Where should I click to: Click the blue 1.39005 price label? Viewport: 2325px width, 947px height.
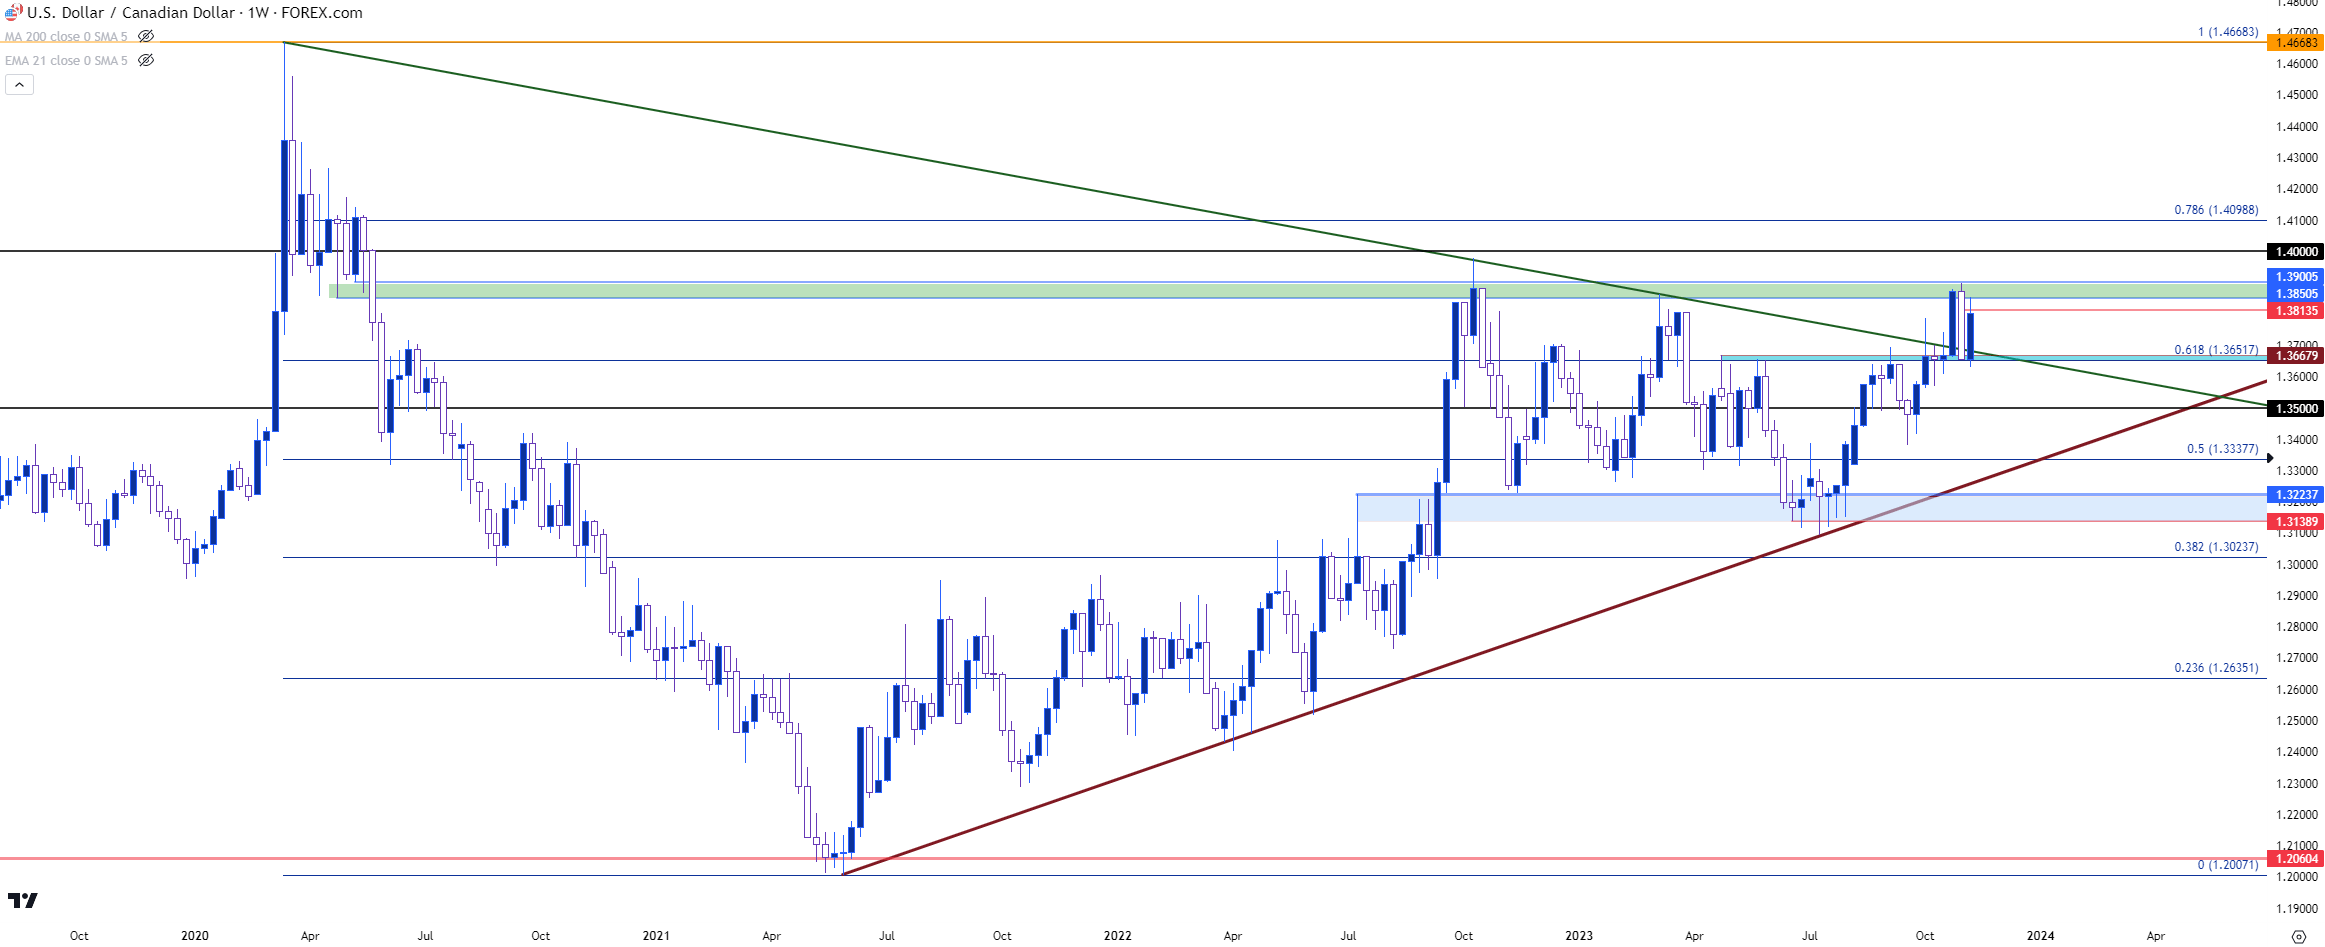(2295, 276)
